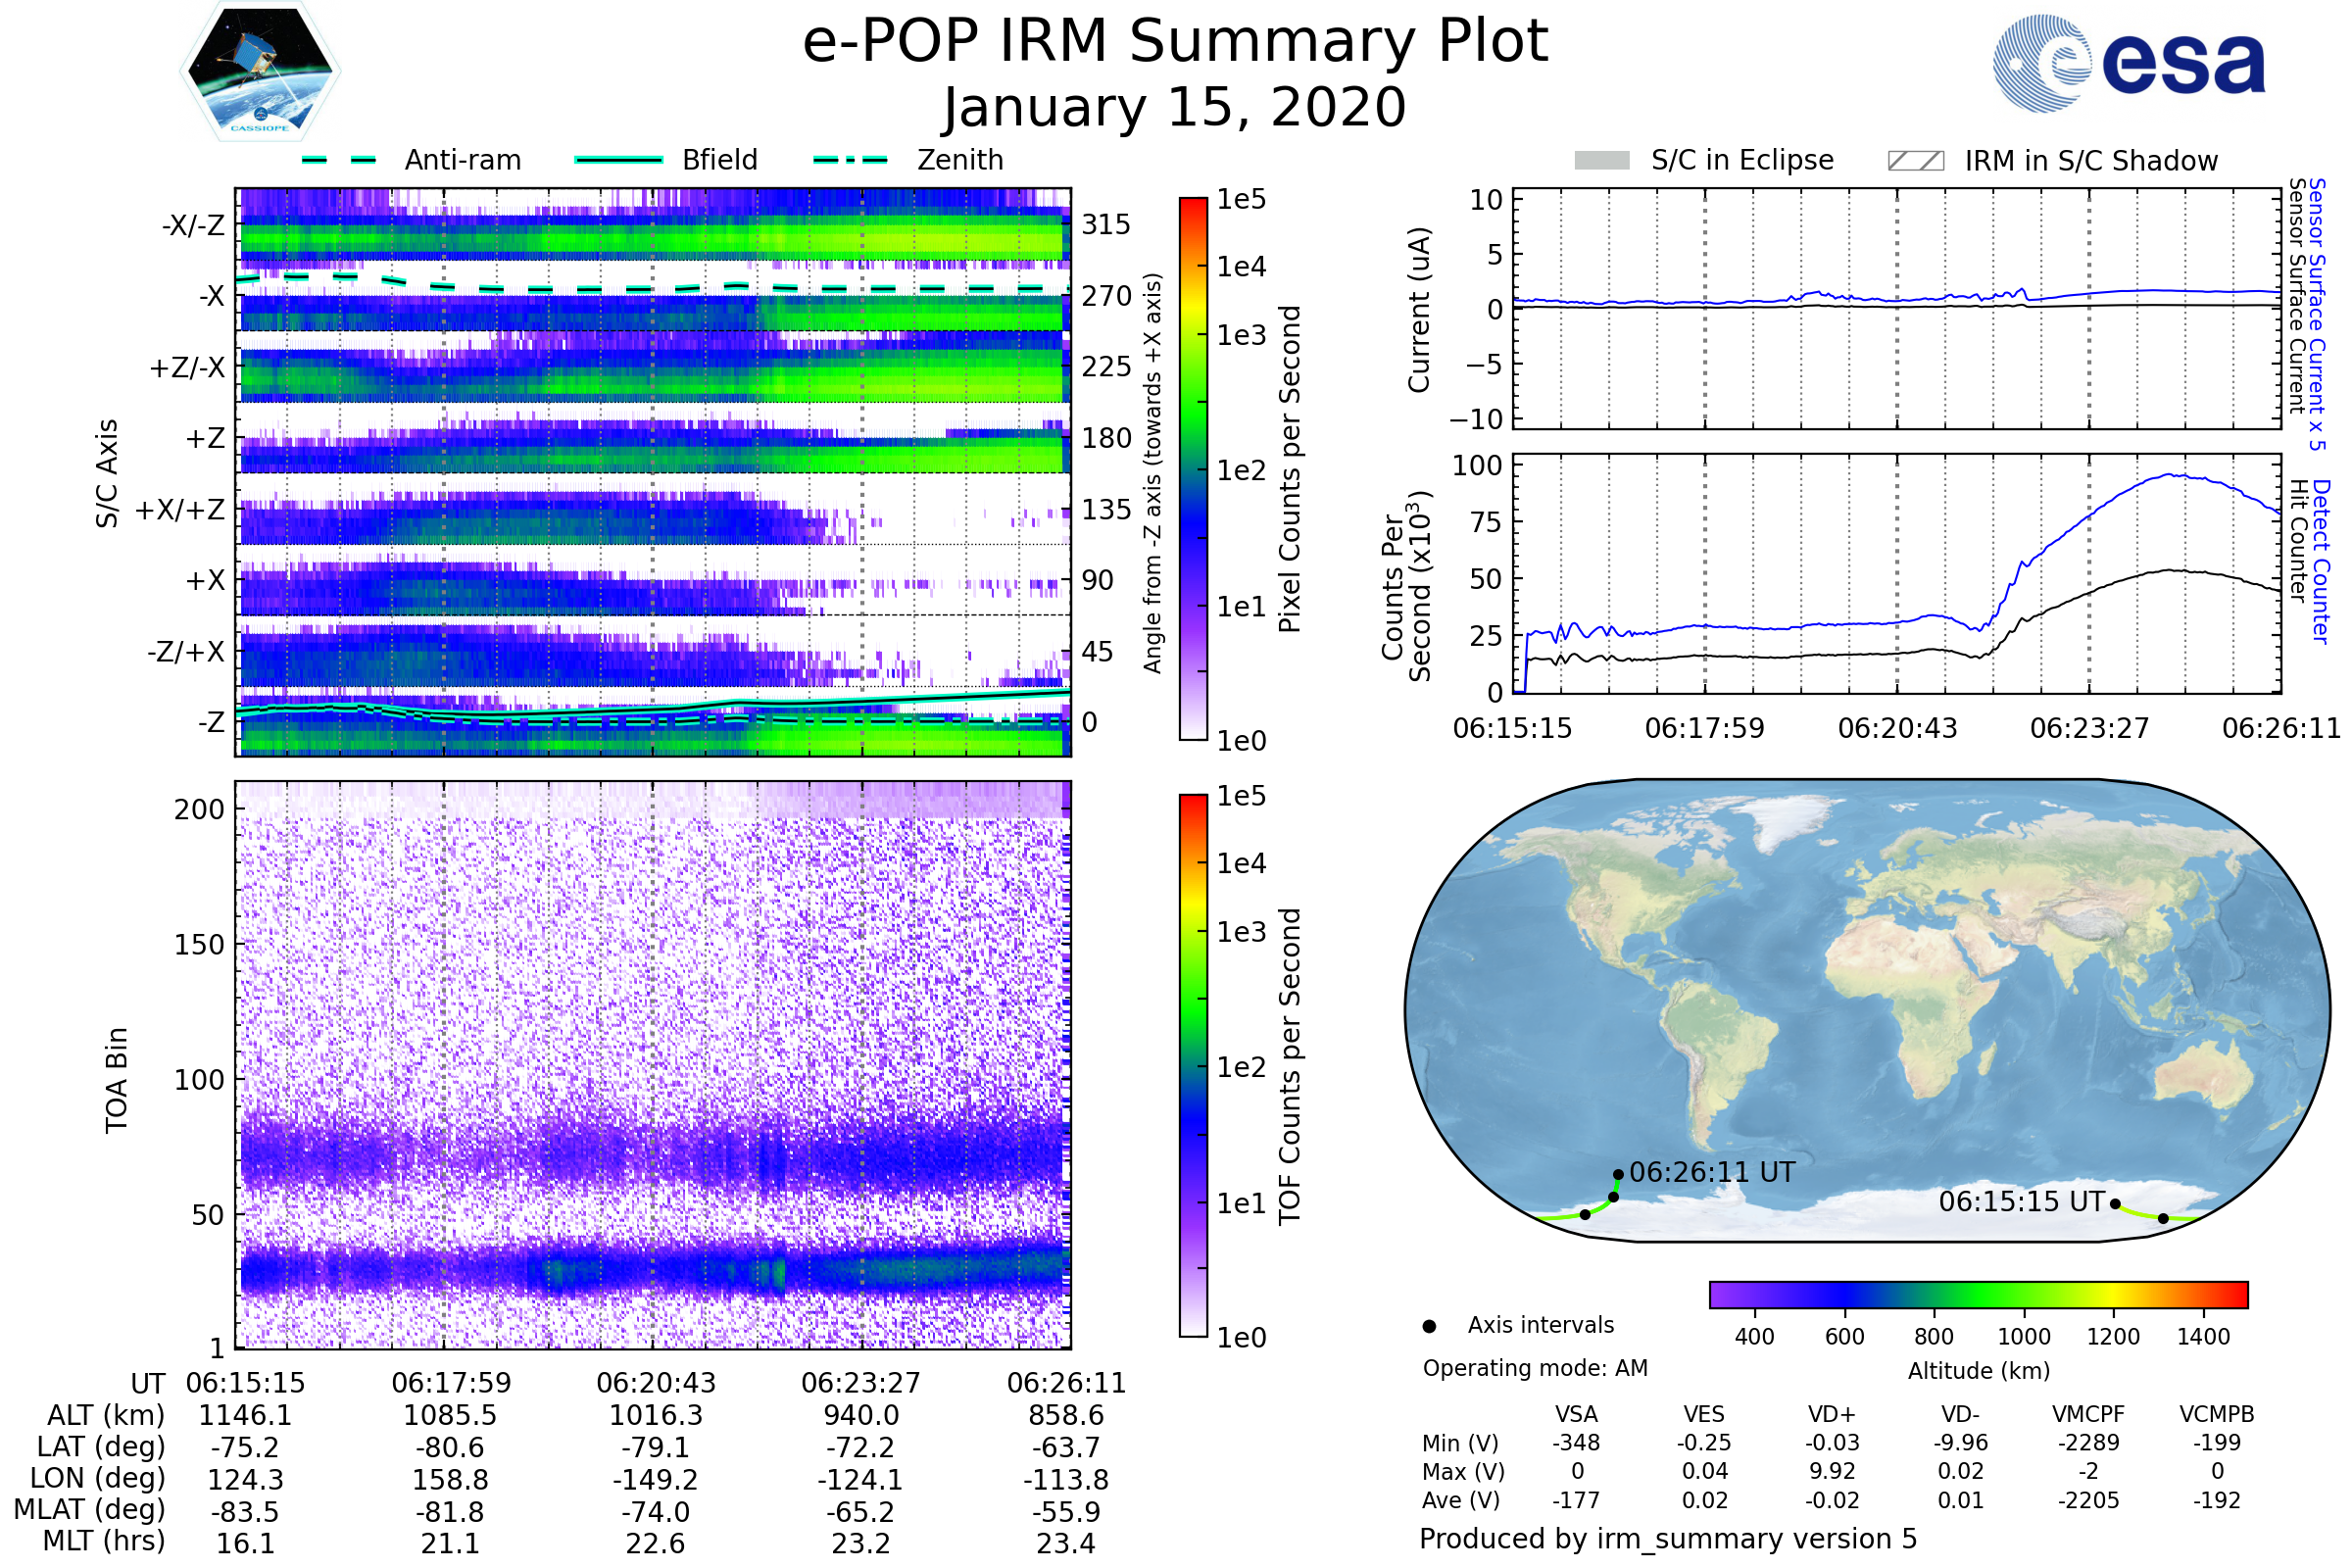Click the Anti-ram dashed line legend marker
Screen dimensions: 2352x1568
click(x=339, y=160)
